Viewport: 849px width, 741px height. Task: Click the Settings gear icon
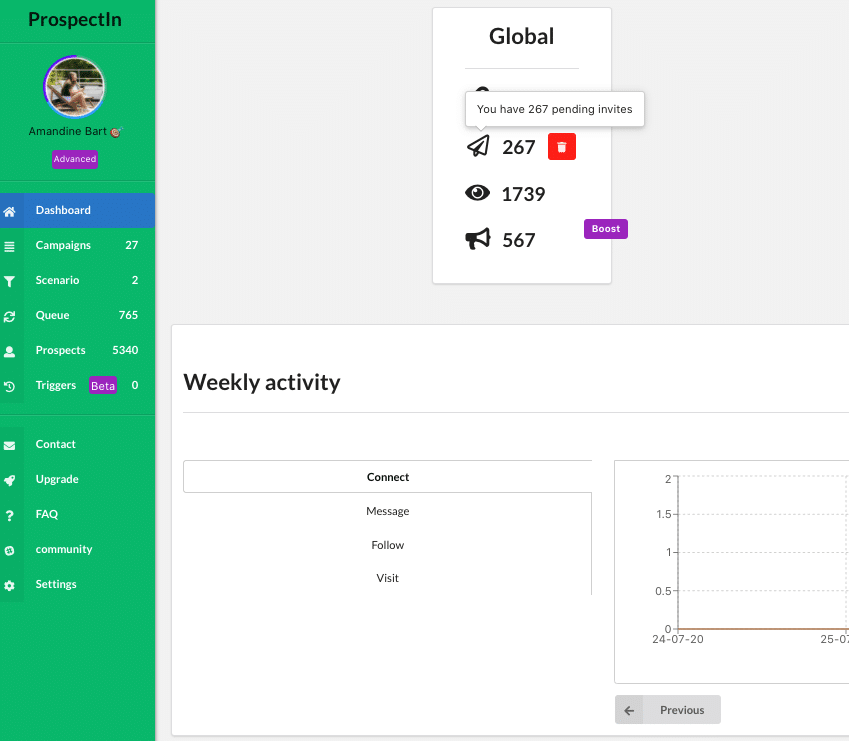point(9,586)
